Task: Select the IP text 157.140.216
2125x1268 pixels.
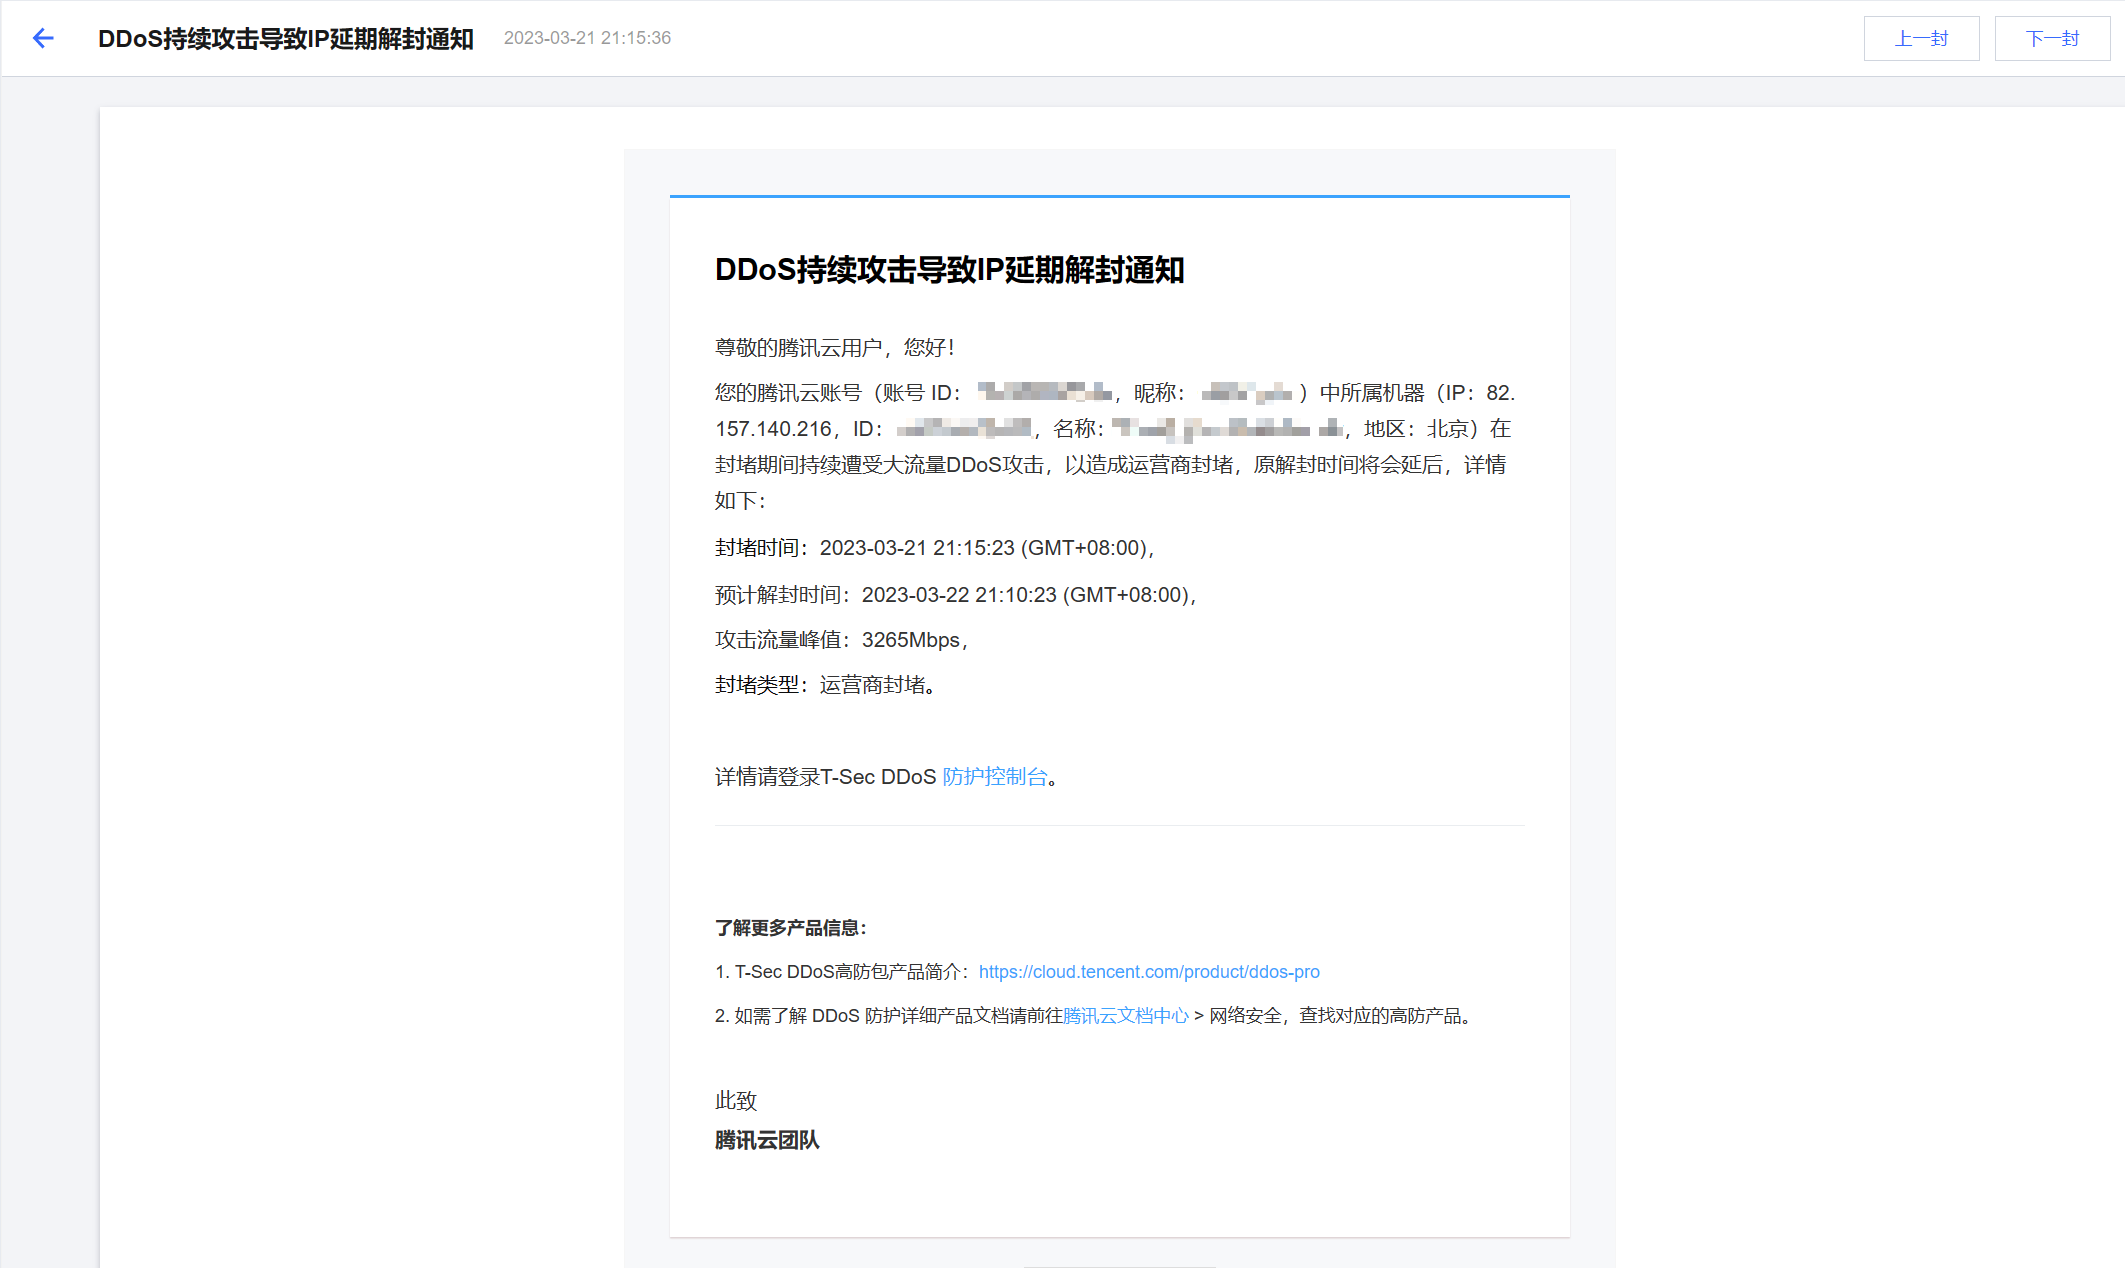Action: pos(774,429)
